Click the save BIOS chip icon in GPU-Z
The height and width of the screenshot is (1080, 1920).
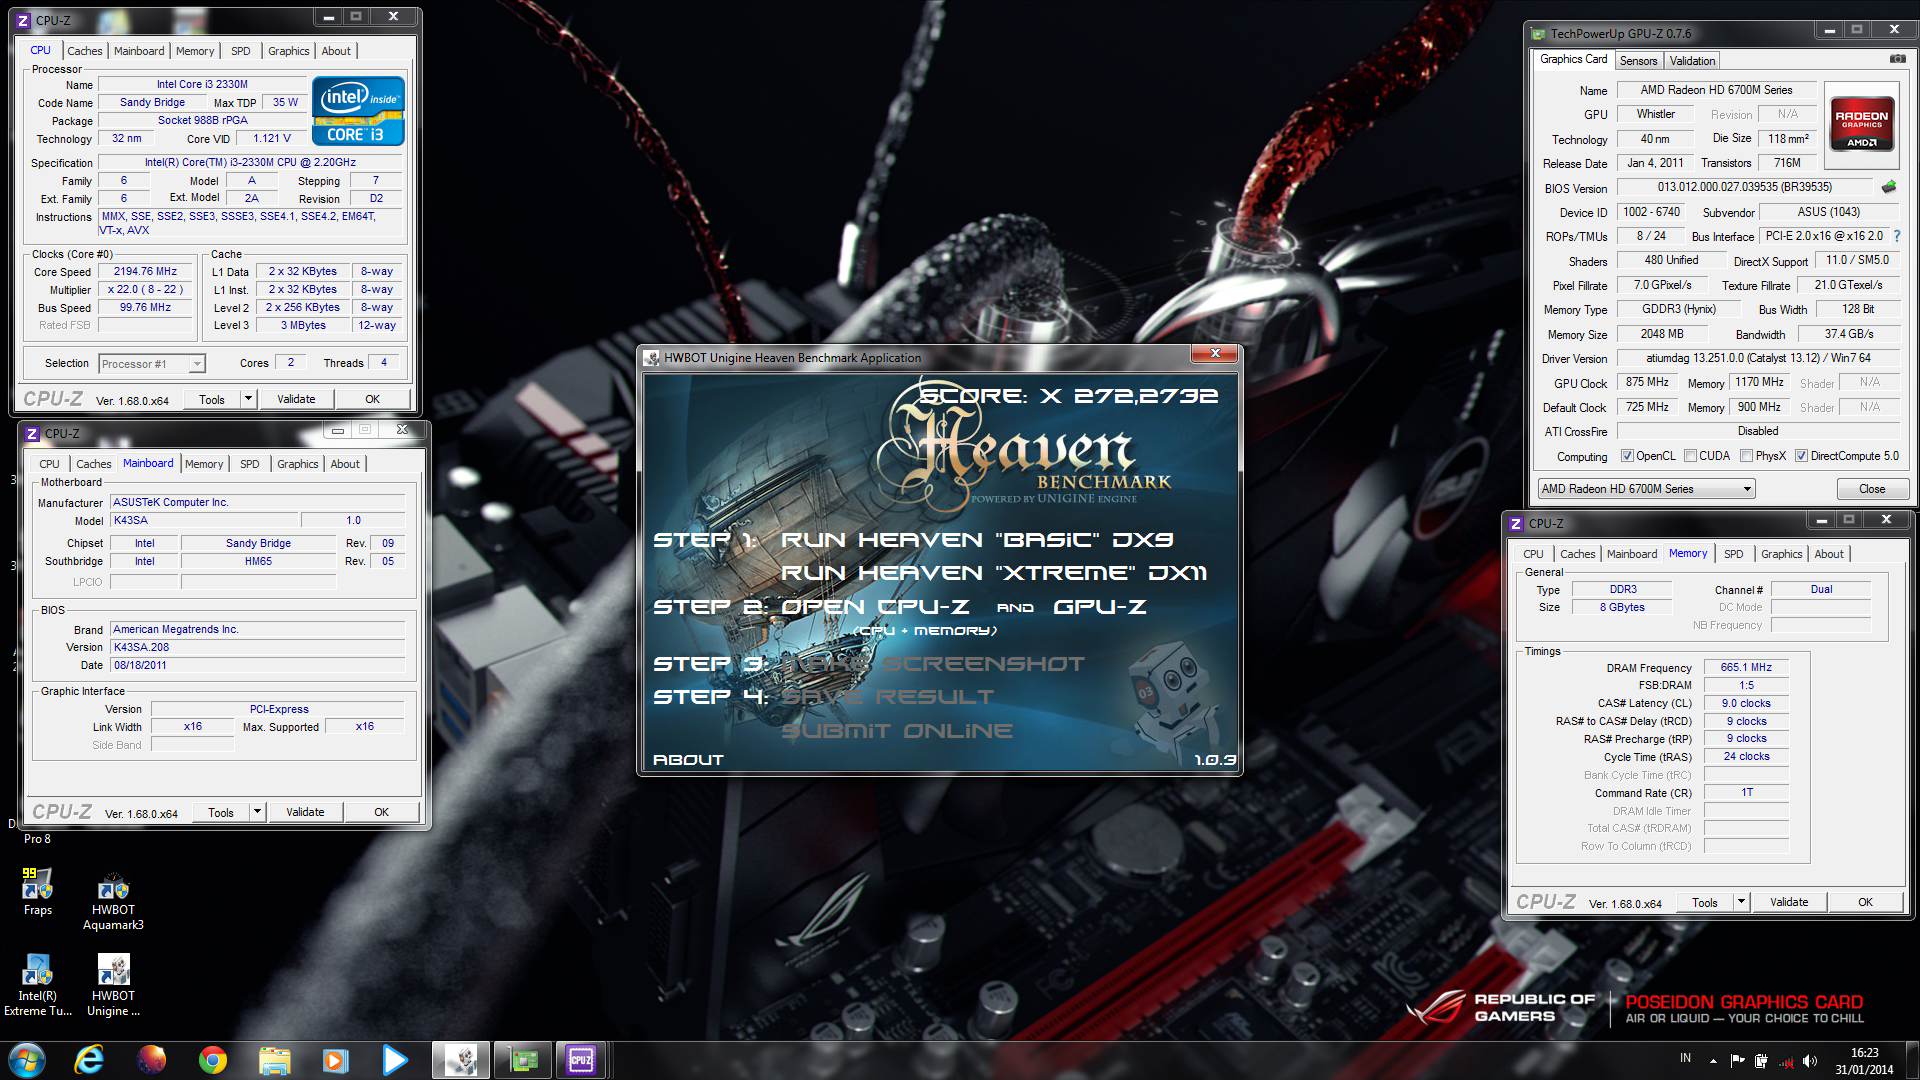pos(1889,187)
